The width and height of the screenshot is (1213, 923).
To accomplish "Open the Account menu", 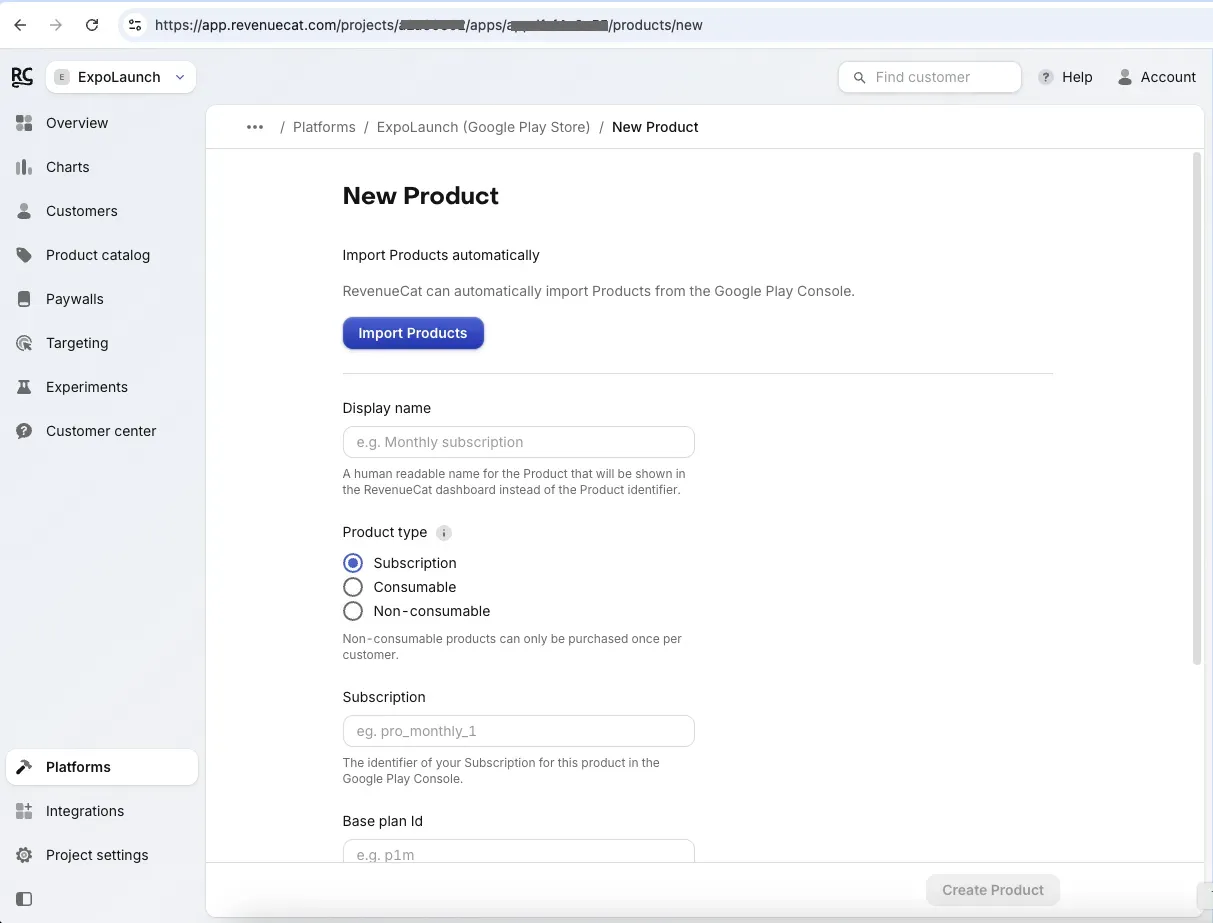I will point(1156,77).
